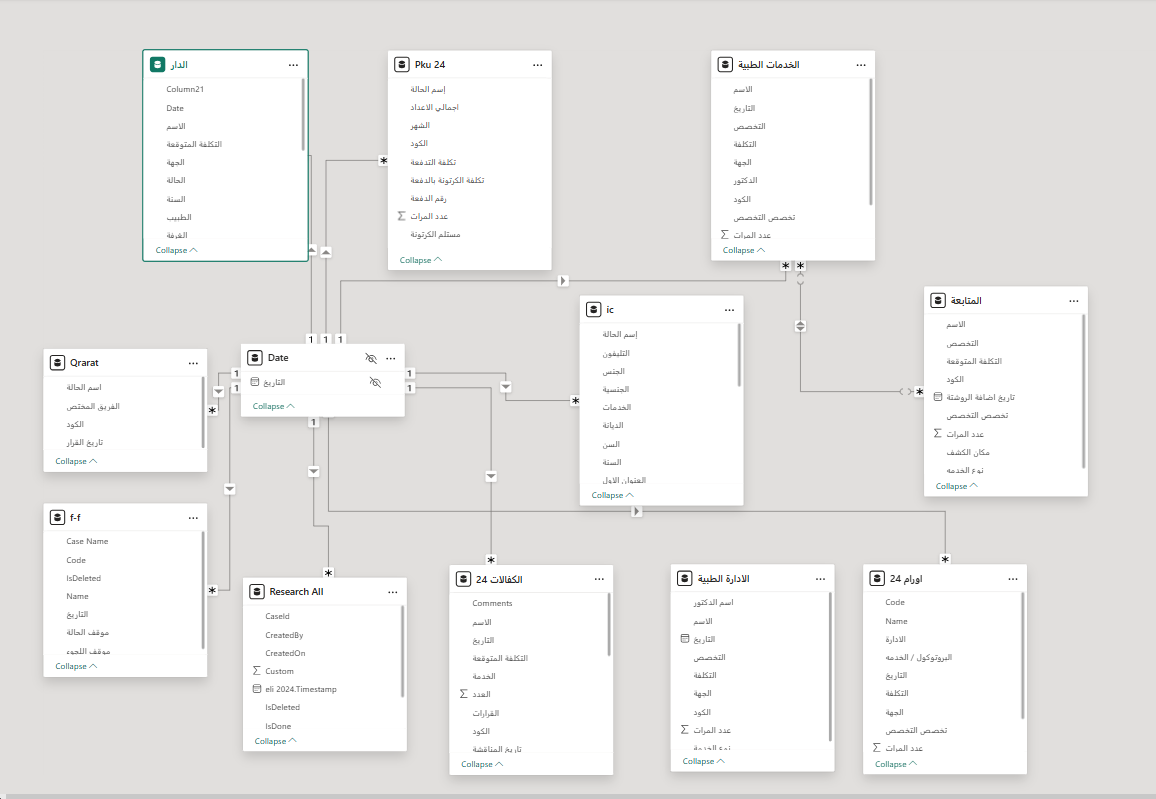Toggle the eye icon on the التاريخ field row in Date
This screenshot has width=1156, height=799.
pyautogui.click(x=376, y=382)
